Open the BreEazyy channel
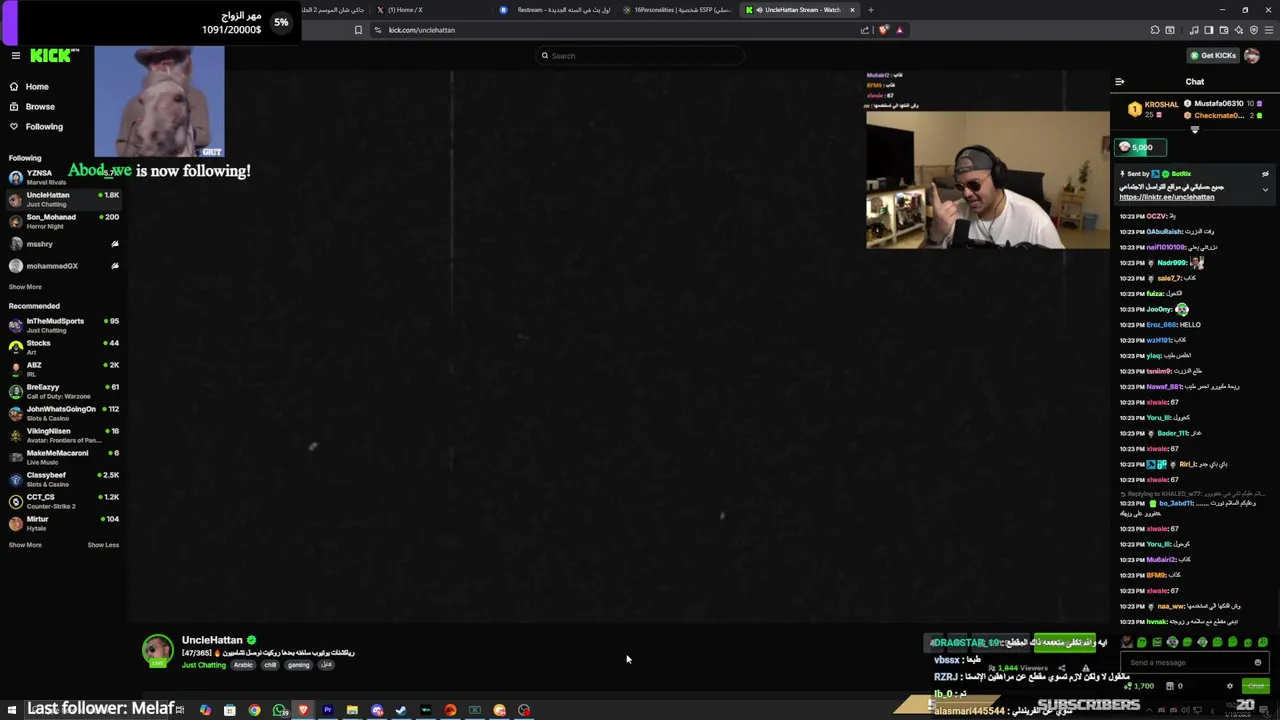This screenshot has height=720, width=1280. (x=63, y=391)
